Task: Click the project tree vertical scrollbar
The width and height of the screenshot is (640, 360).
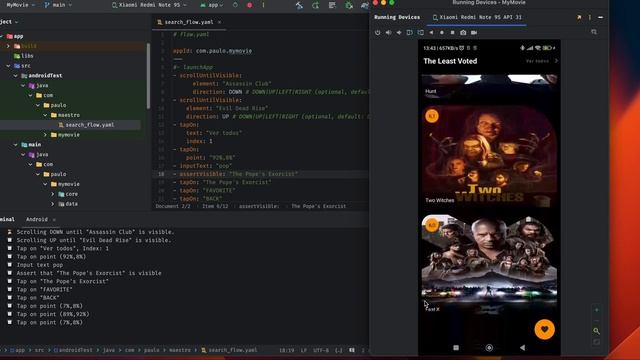Action: (x=148, y=76)
